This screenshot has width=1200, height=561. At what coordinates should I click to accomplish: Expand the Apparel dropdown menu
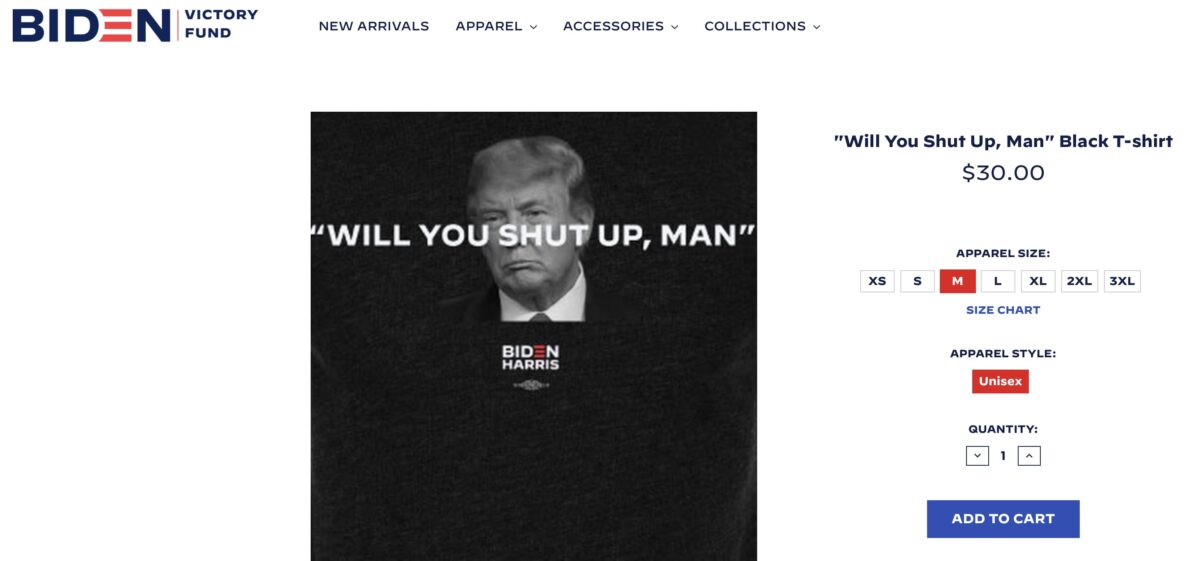click(496, 26)
